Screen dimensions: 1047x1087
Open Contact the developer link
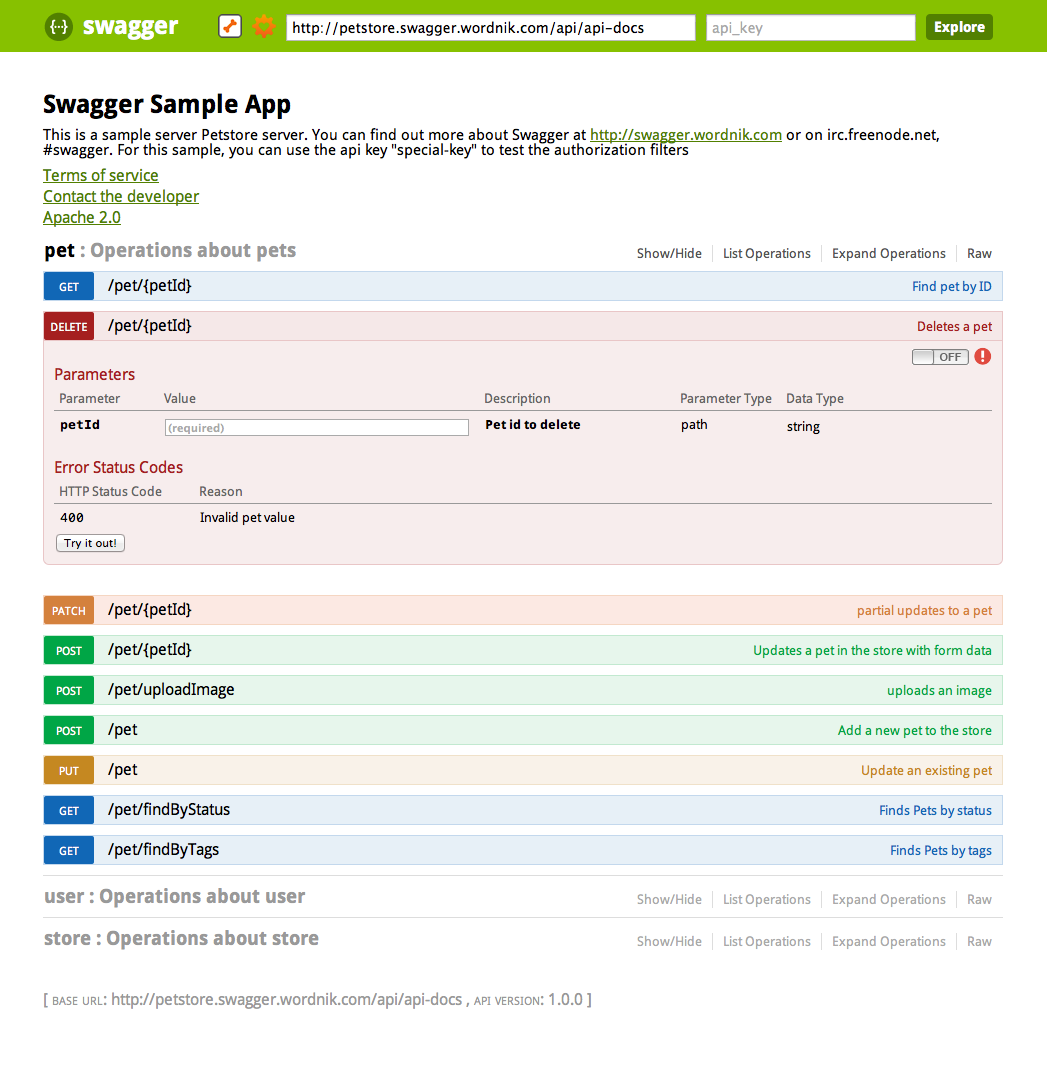tap(121, 196)
